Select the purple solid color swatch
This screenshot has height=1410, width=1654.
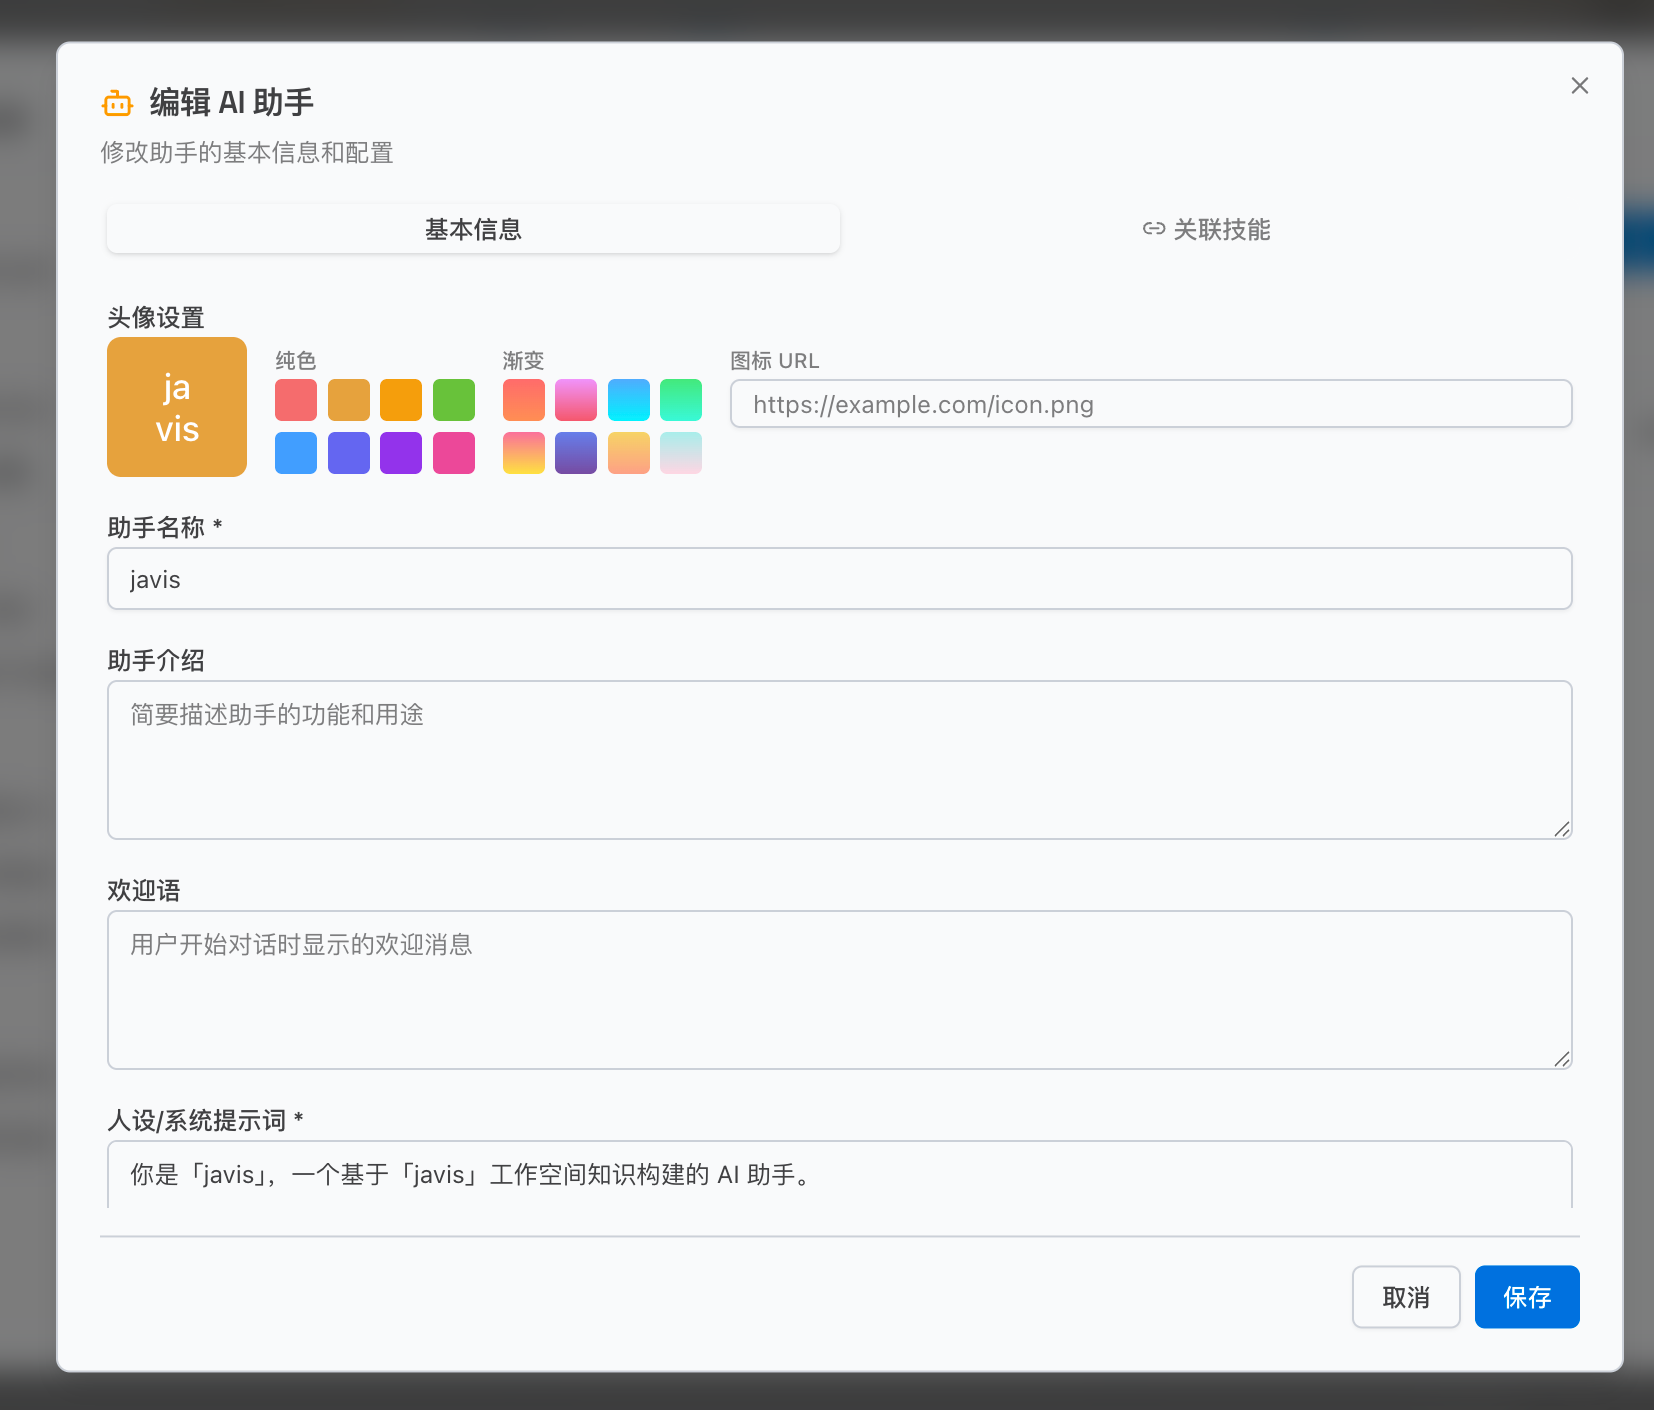coord(401,452)
